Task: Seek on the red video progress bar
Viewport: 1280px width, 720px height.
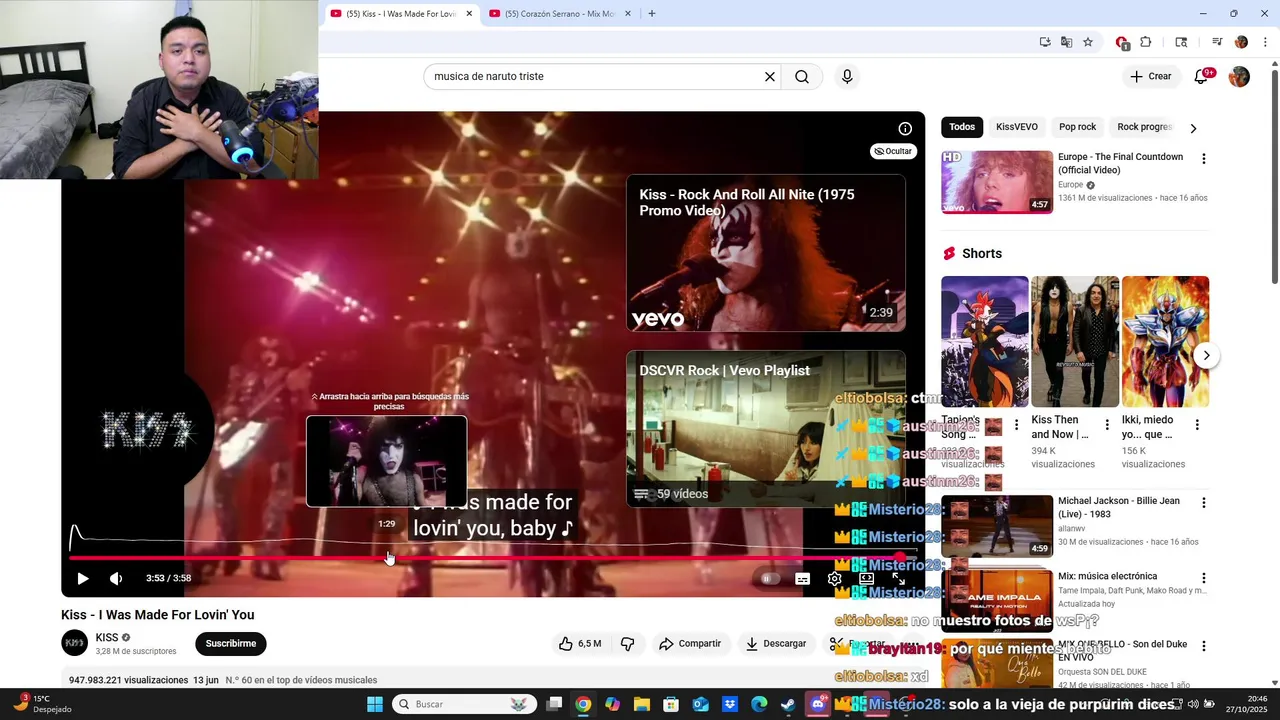Action: 493,558
